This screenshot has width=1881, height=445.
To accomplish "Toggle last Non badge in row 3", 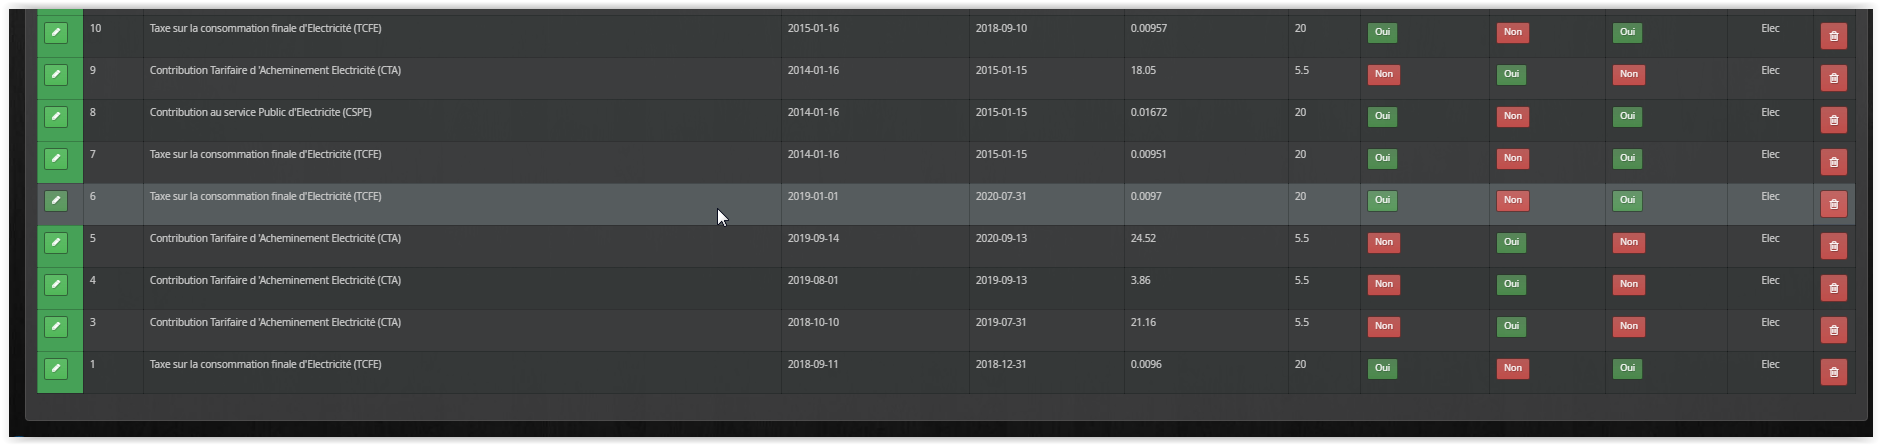I will (x=1629, y=326).
